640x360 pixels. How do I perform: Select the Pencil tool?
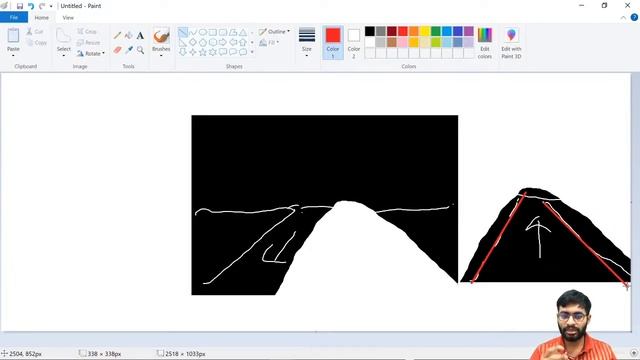coord(118,36)
